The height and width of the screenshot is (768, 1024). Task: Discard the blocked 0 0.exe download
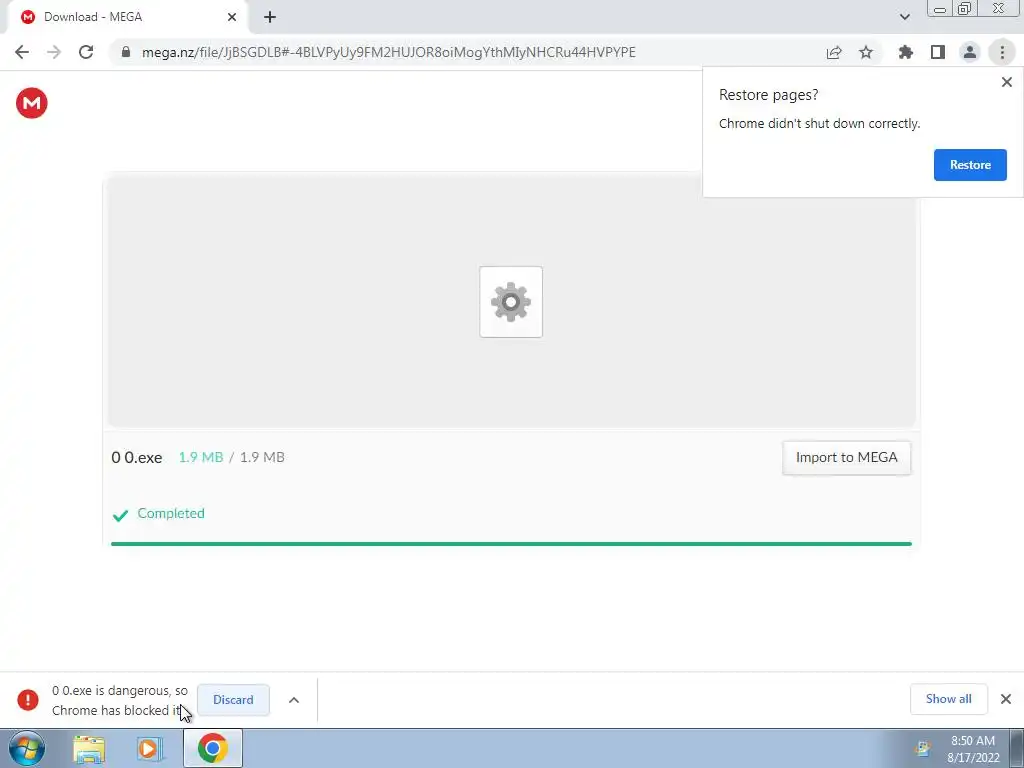coord(233,700)
